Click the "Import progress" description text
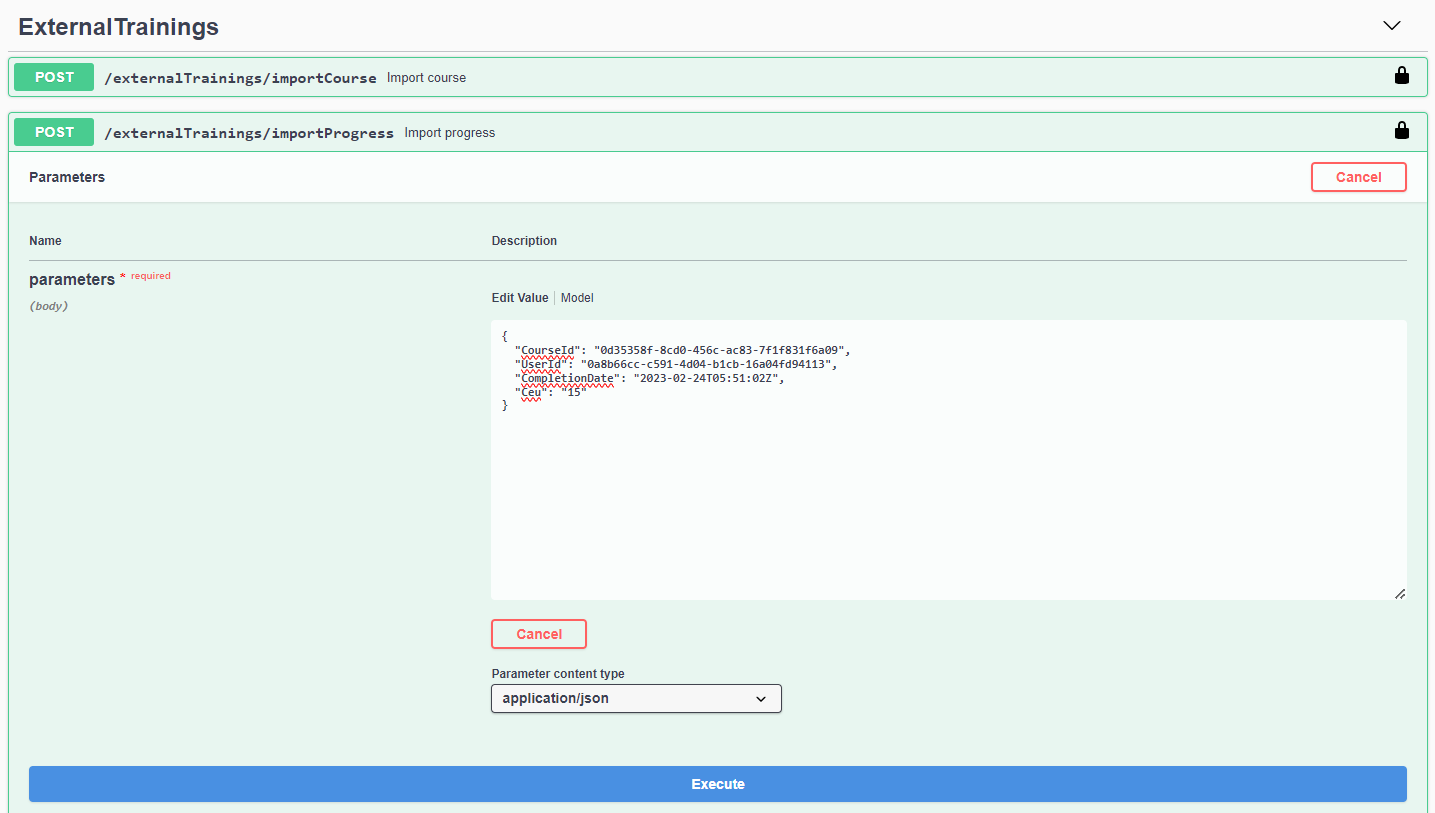The image size is (1435, 813). [x=449, y=133]
